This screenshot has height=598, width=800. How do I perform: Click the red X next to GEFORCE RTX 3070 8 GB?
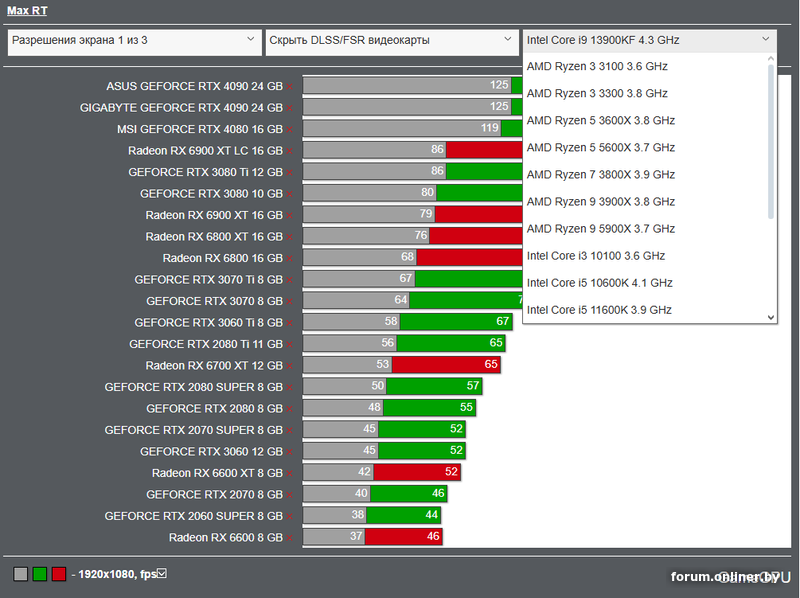tap(289, 302)
